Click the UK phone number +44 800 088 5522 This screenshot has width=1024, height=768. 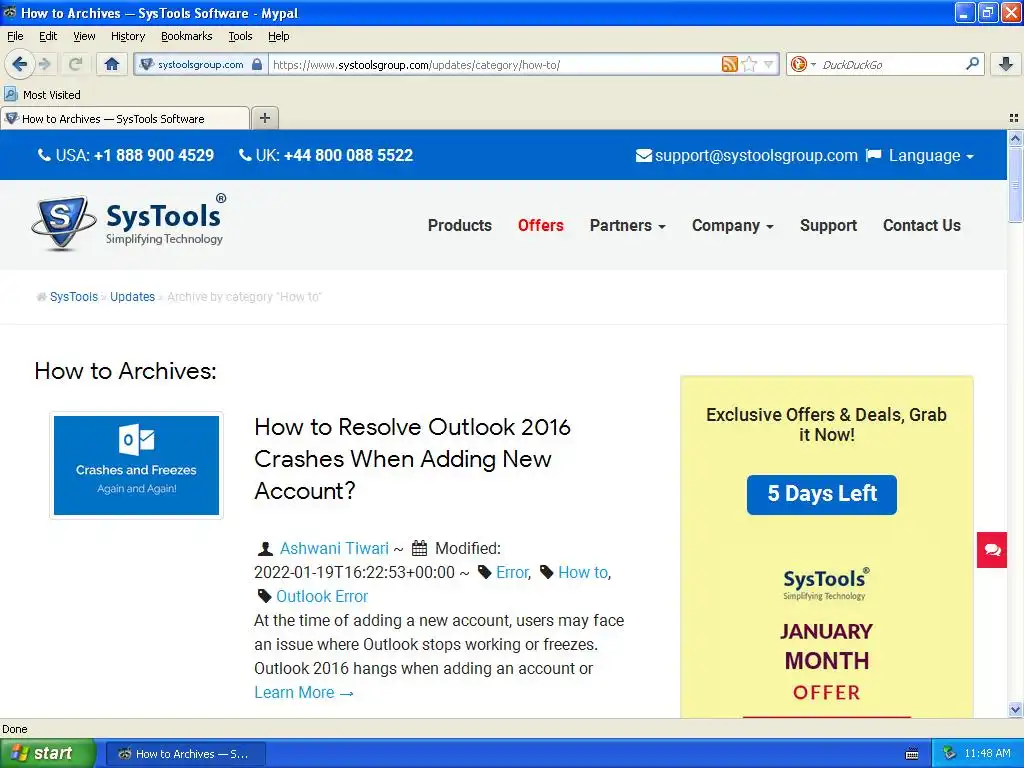[348, 155]
